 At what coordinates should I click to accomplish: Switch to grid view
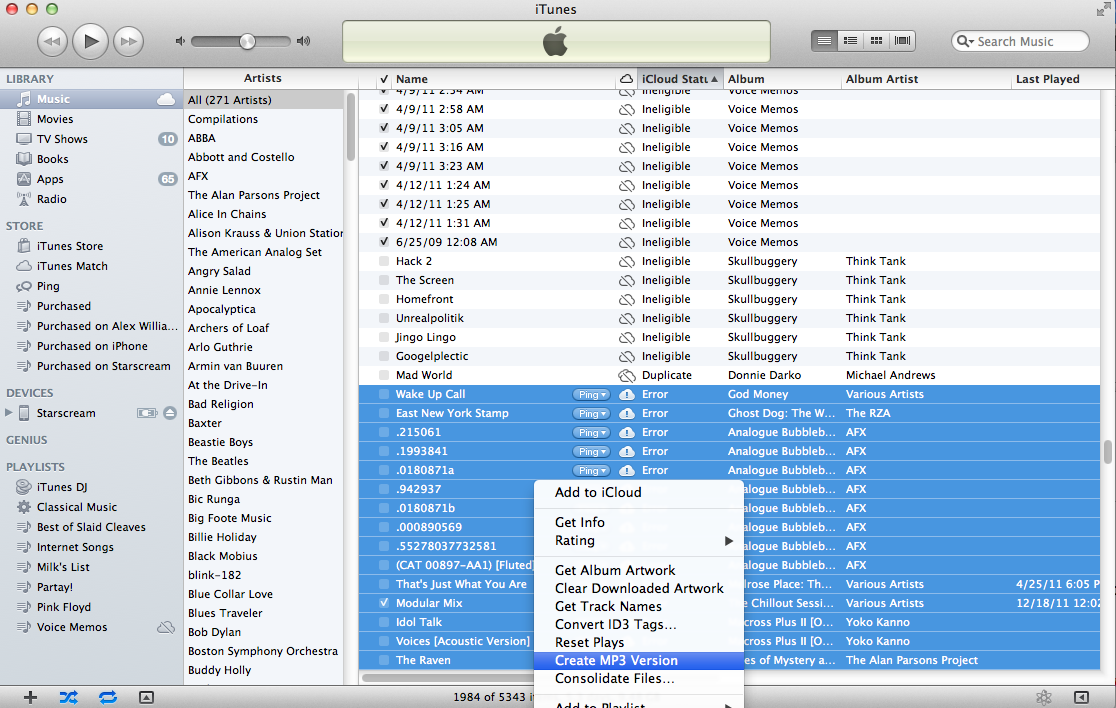(x=877, y=41)
